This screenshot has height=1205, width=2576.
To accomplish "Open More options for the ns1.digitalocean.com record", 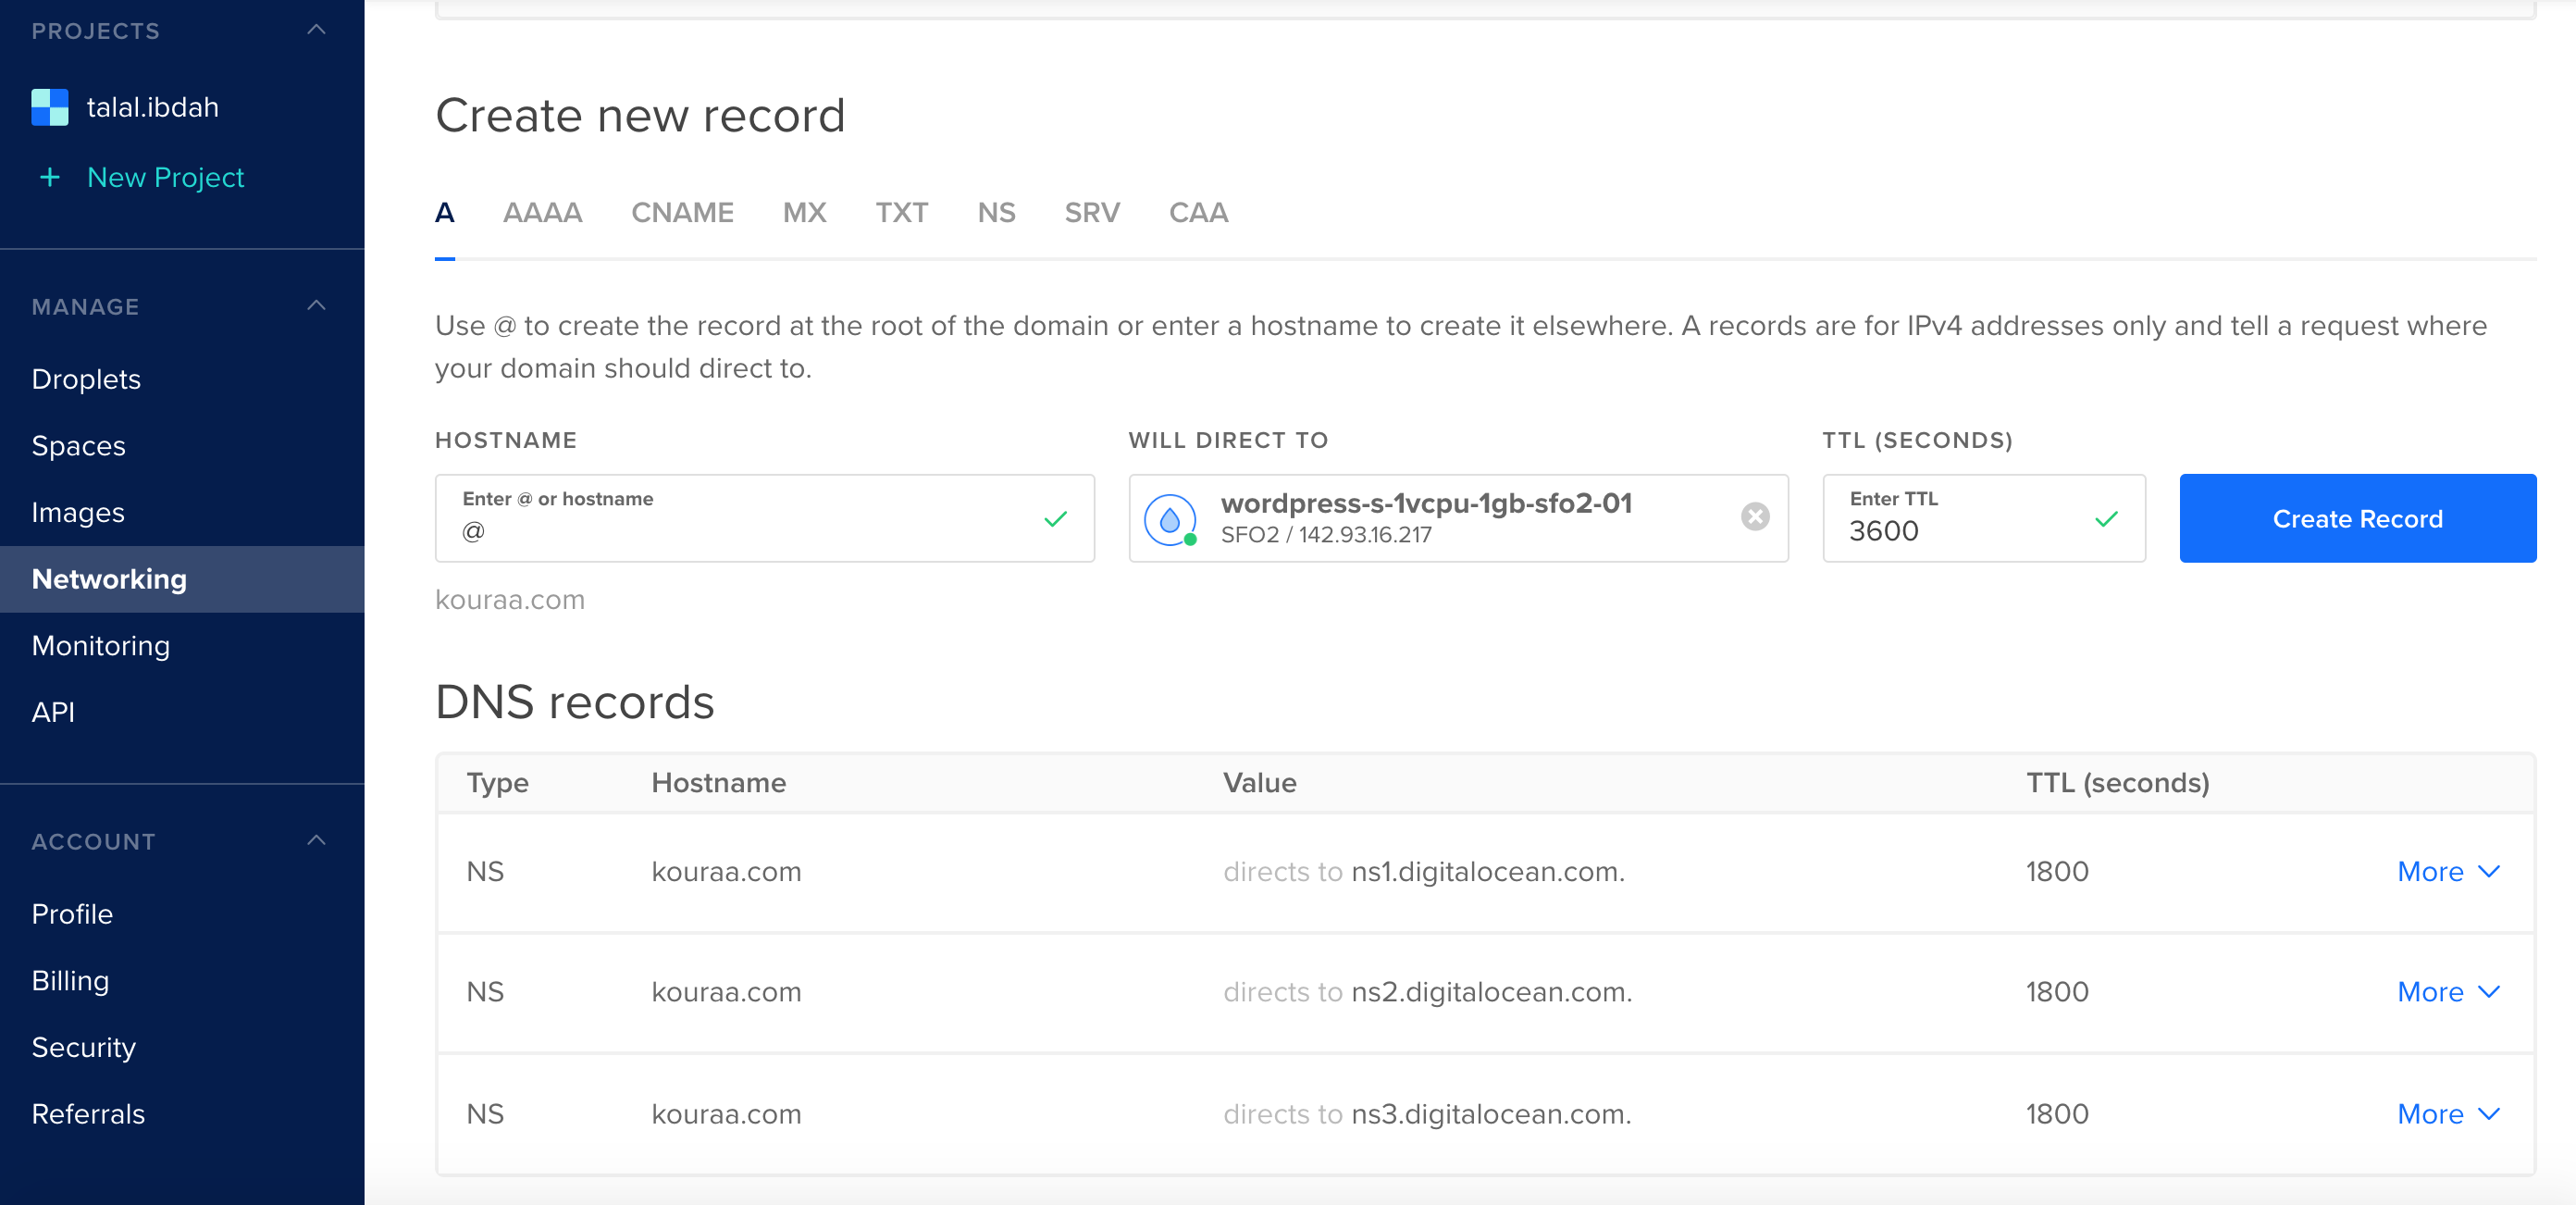I will coord(2447,871).
